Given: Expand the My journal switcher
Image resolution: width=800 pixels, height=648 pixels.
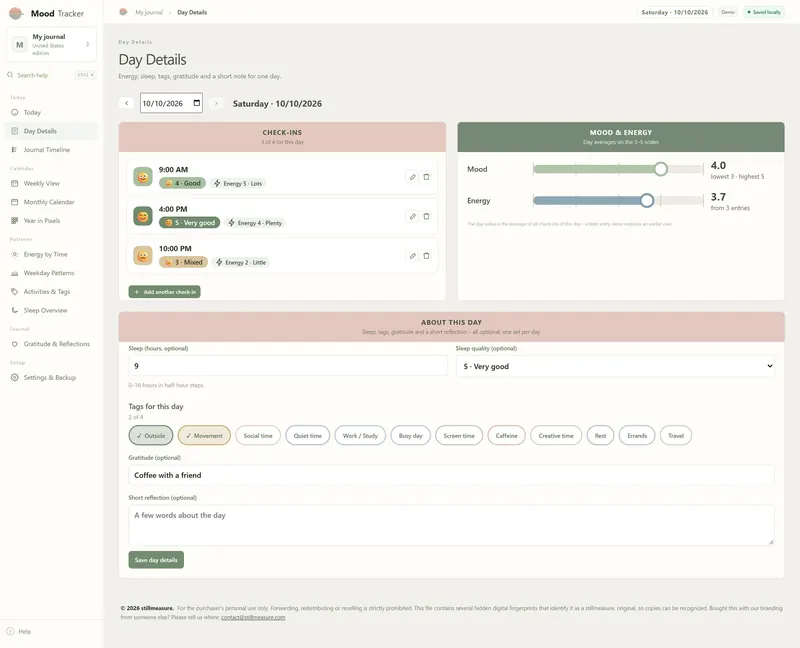Looking at the screenshot, I should (x=52, y=44).
